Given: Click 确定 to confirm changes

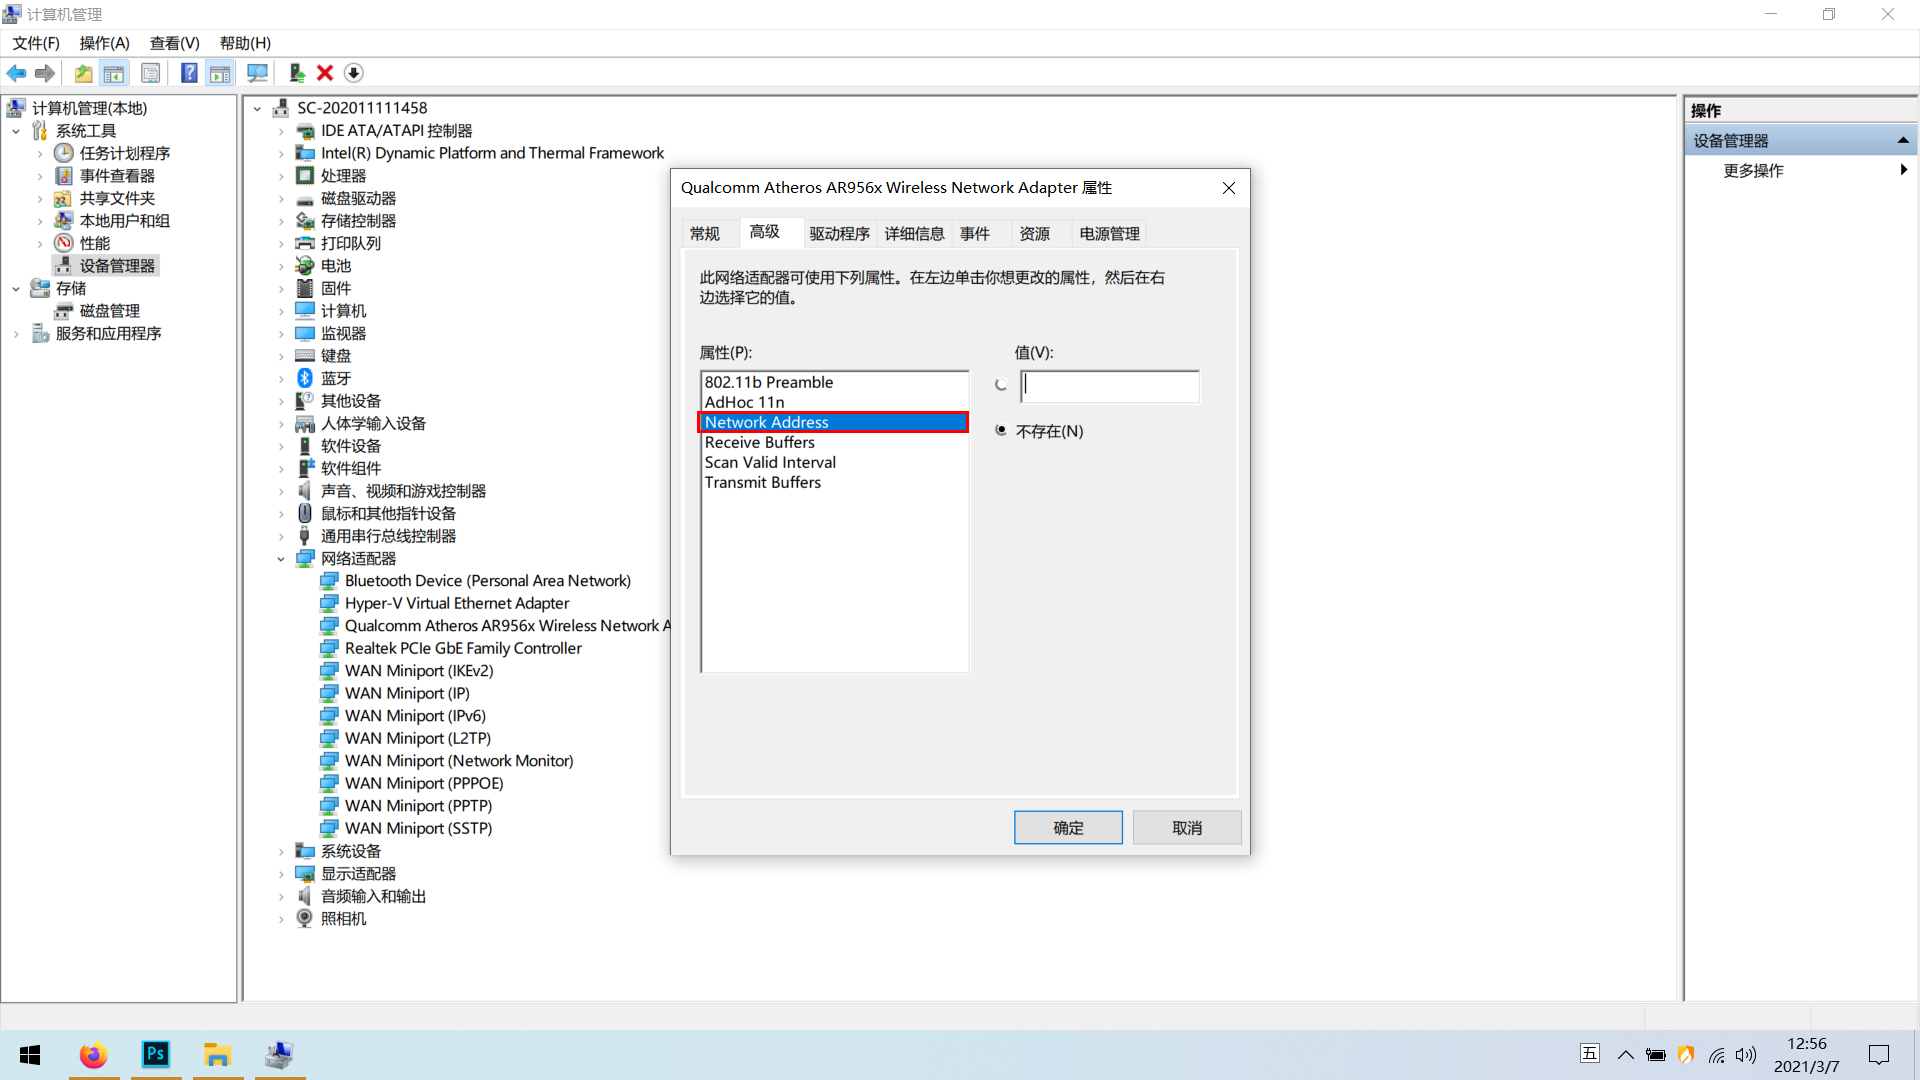Looking at the screenshot, I should click(1068, 827).
